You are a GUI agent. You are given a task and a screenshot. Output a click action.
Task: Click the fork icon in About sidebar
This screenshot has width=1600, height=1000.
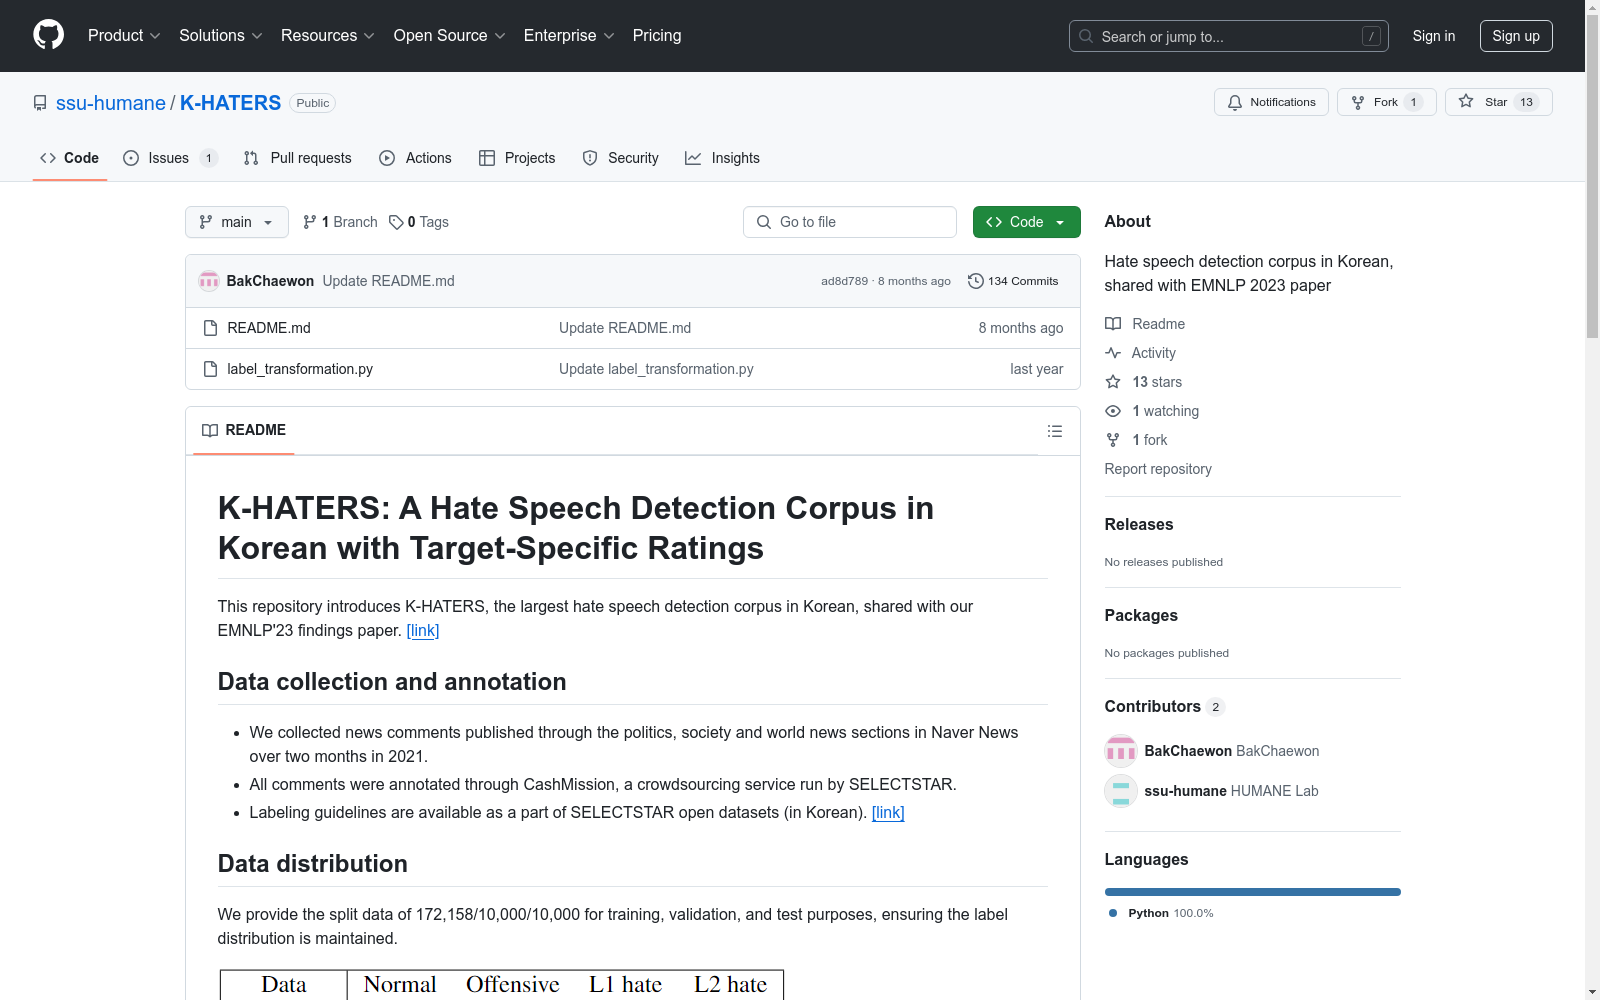(1113, 440)
